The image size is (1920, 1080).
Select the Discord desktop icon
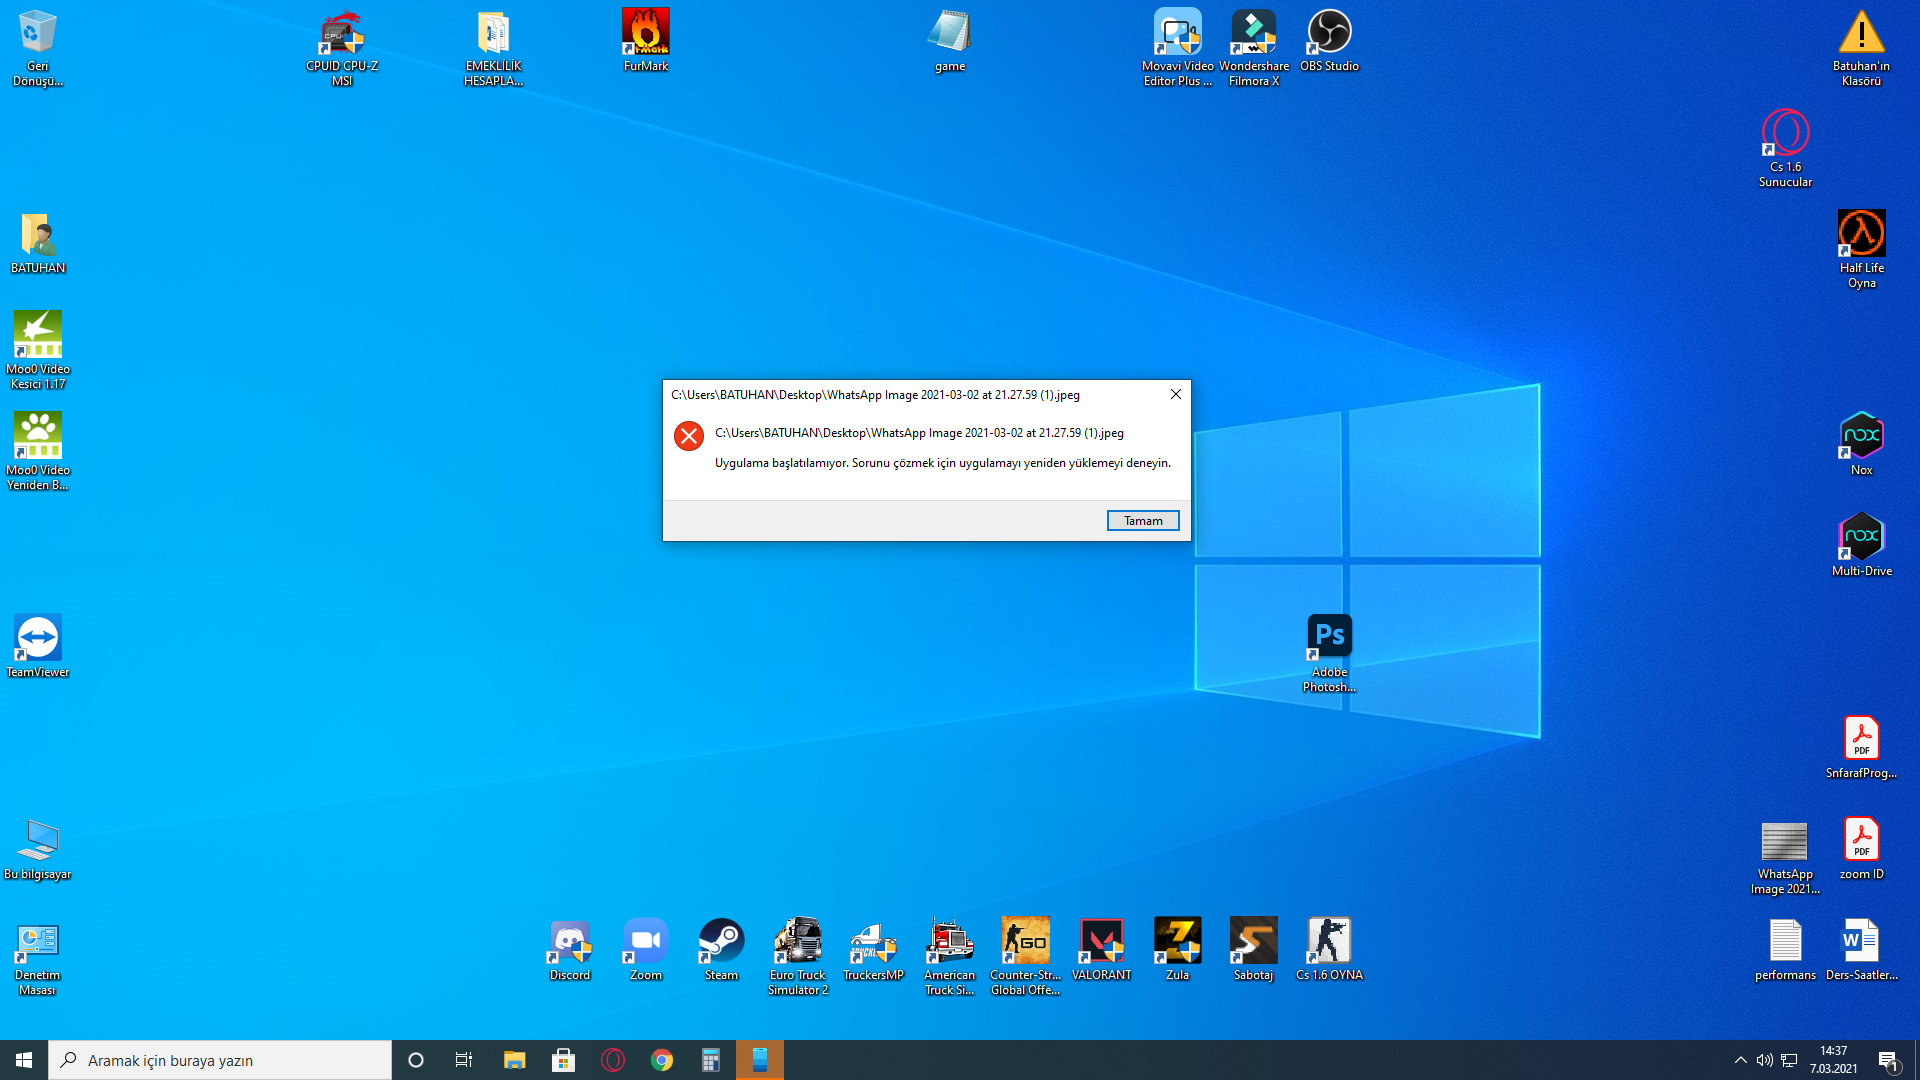pos(570,943)
